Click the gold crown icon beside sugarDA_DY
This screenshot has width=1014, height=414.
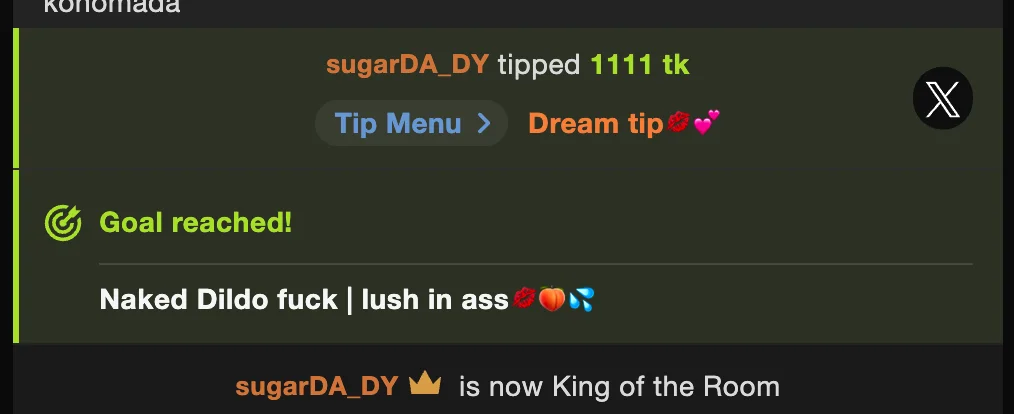point(425,384)
